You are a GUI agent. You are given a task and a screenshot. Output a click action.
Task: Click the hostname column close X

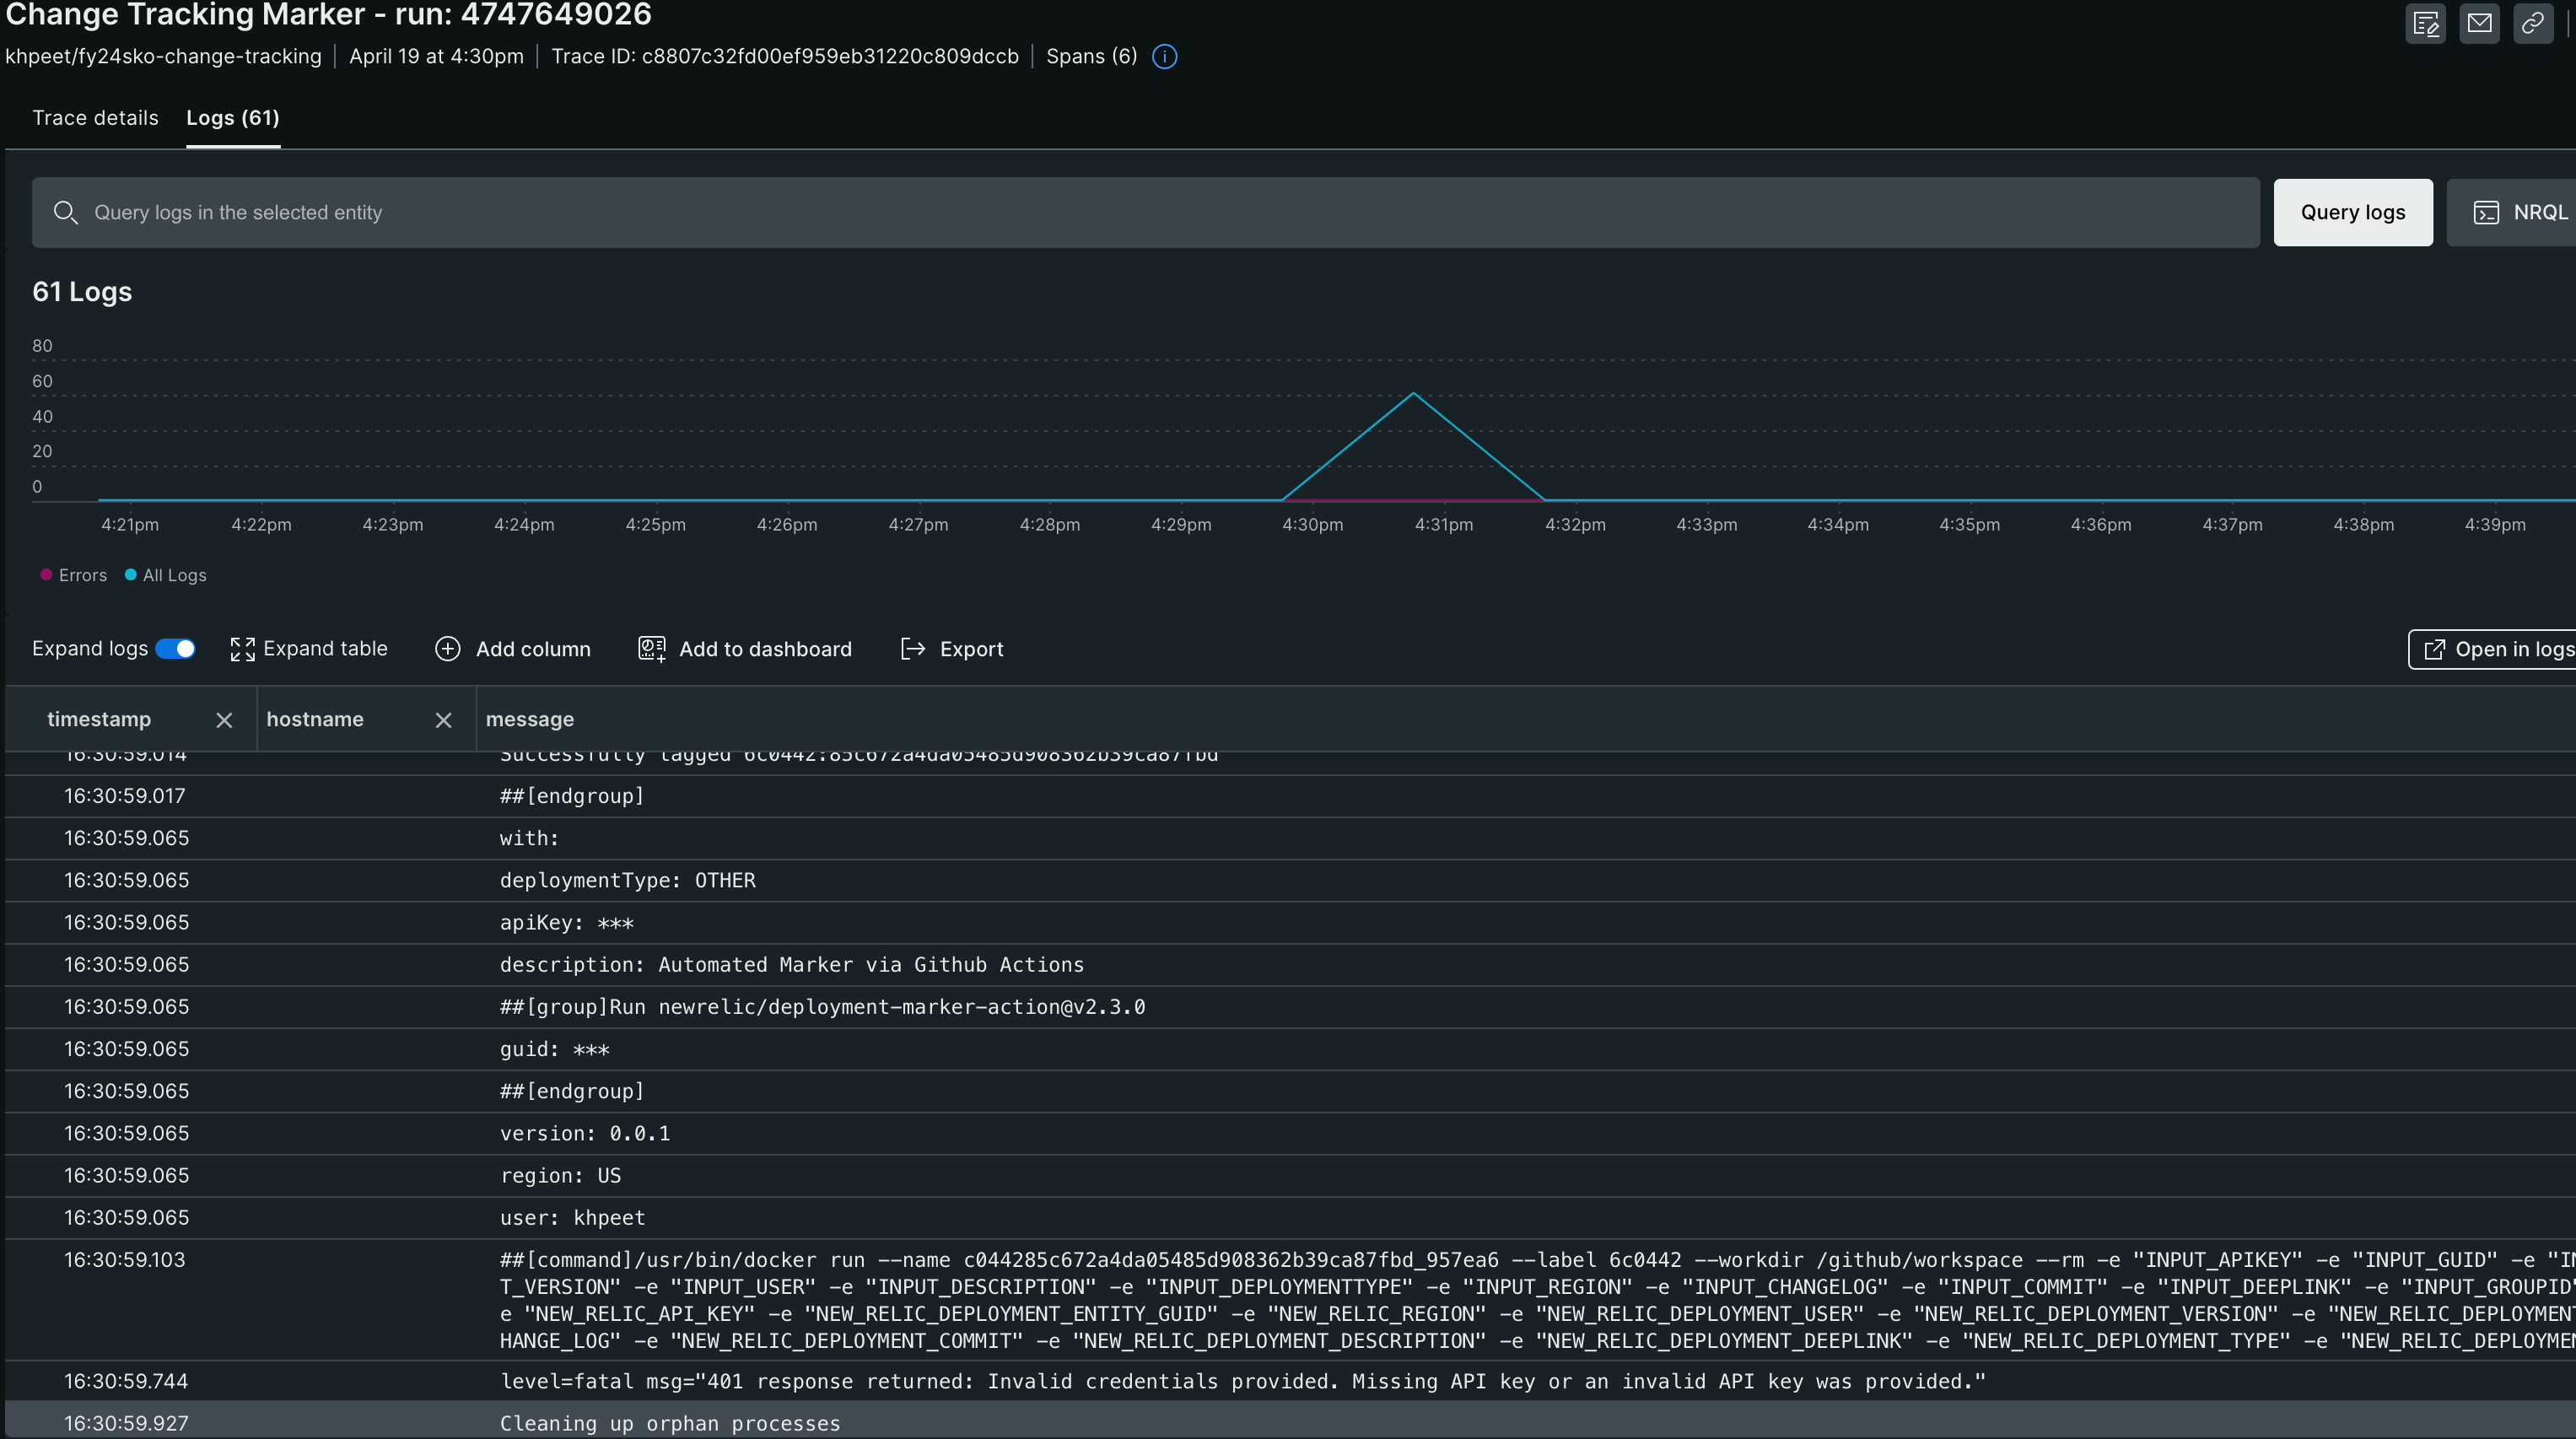tap(444, 719)
